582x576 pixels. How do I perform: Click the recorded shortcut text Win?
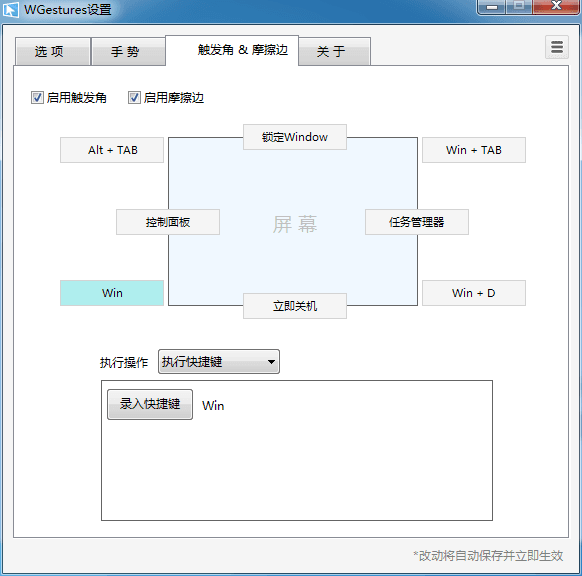coord(213,406)
